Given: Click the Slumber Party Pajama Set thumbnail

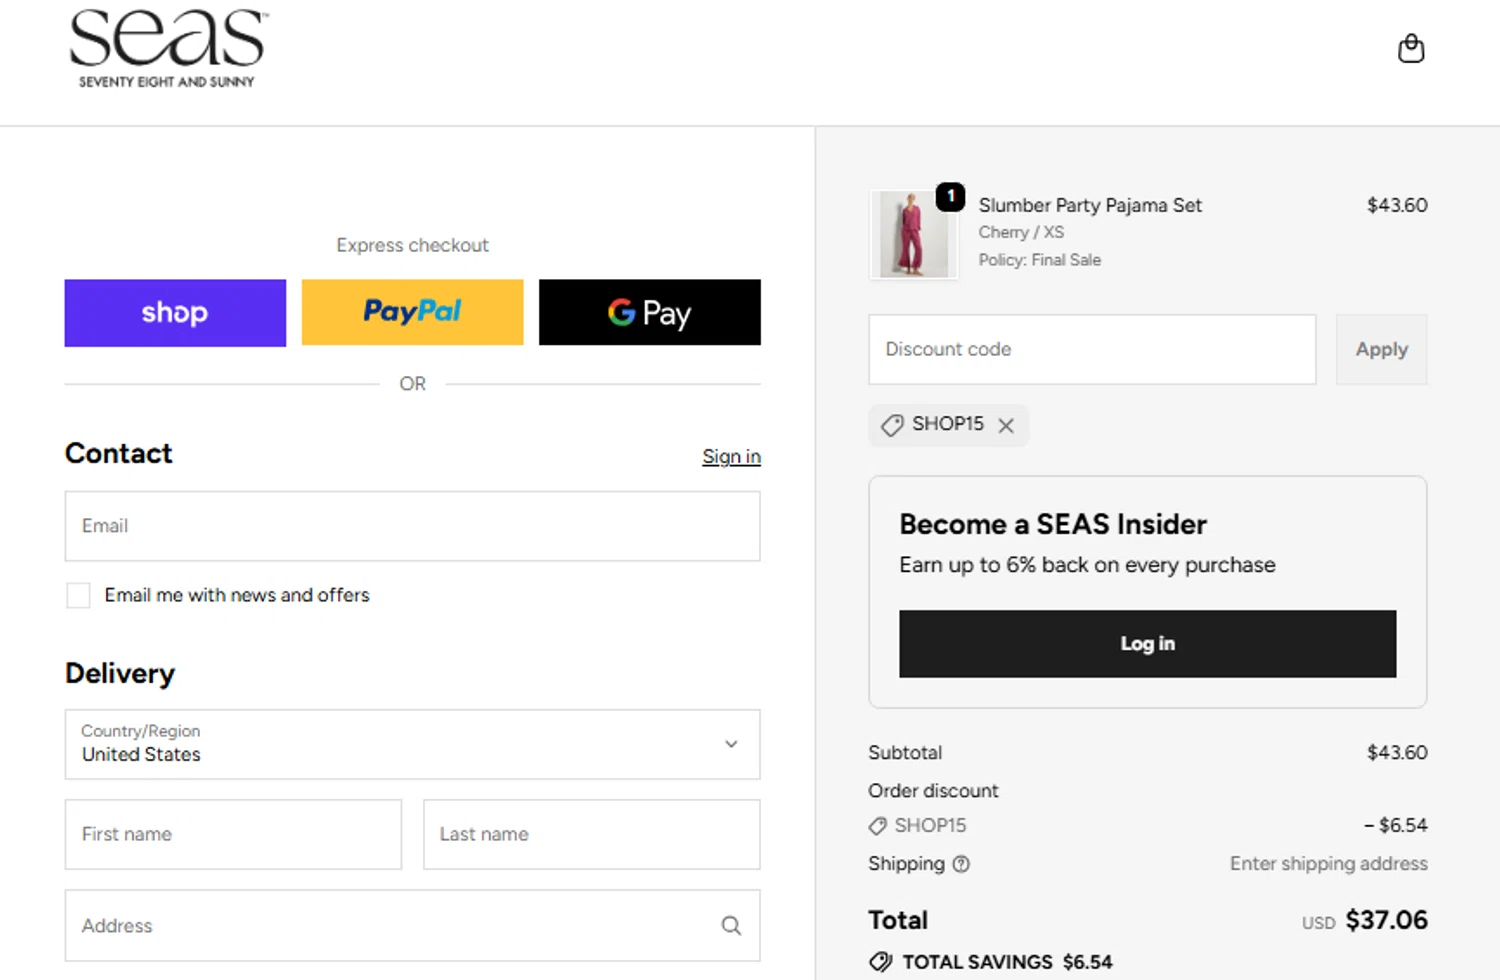Looking at the screenshot, I should tap(914, 235).
